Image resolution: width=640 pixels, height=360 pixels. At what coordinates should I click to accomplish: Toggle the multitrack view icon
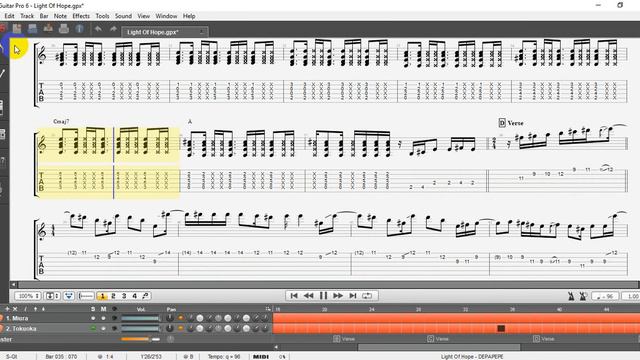click(69, 296)
